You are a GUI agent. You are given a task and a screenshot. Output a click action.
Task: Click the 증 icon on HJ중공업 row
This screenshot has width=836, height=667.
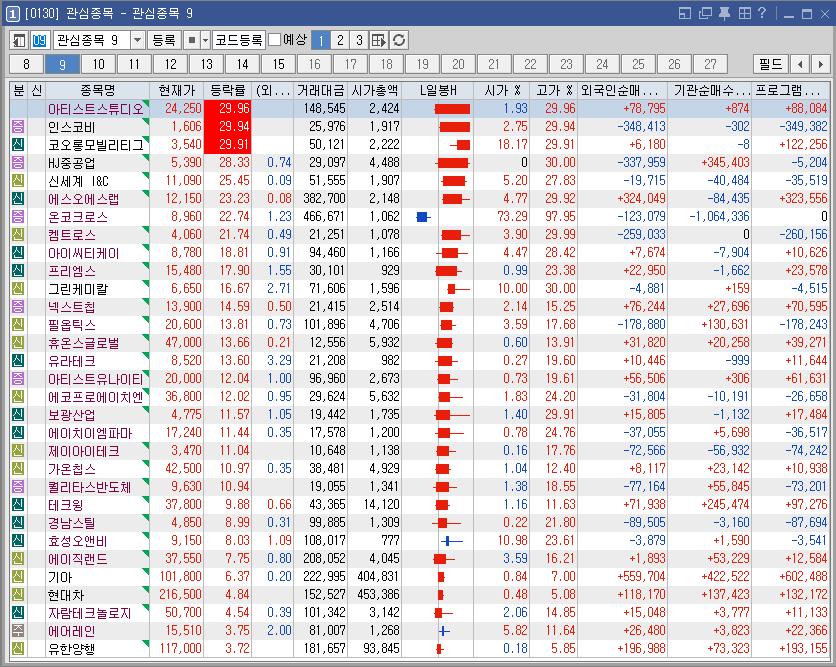tap(18, 163)
